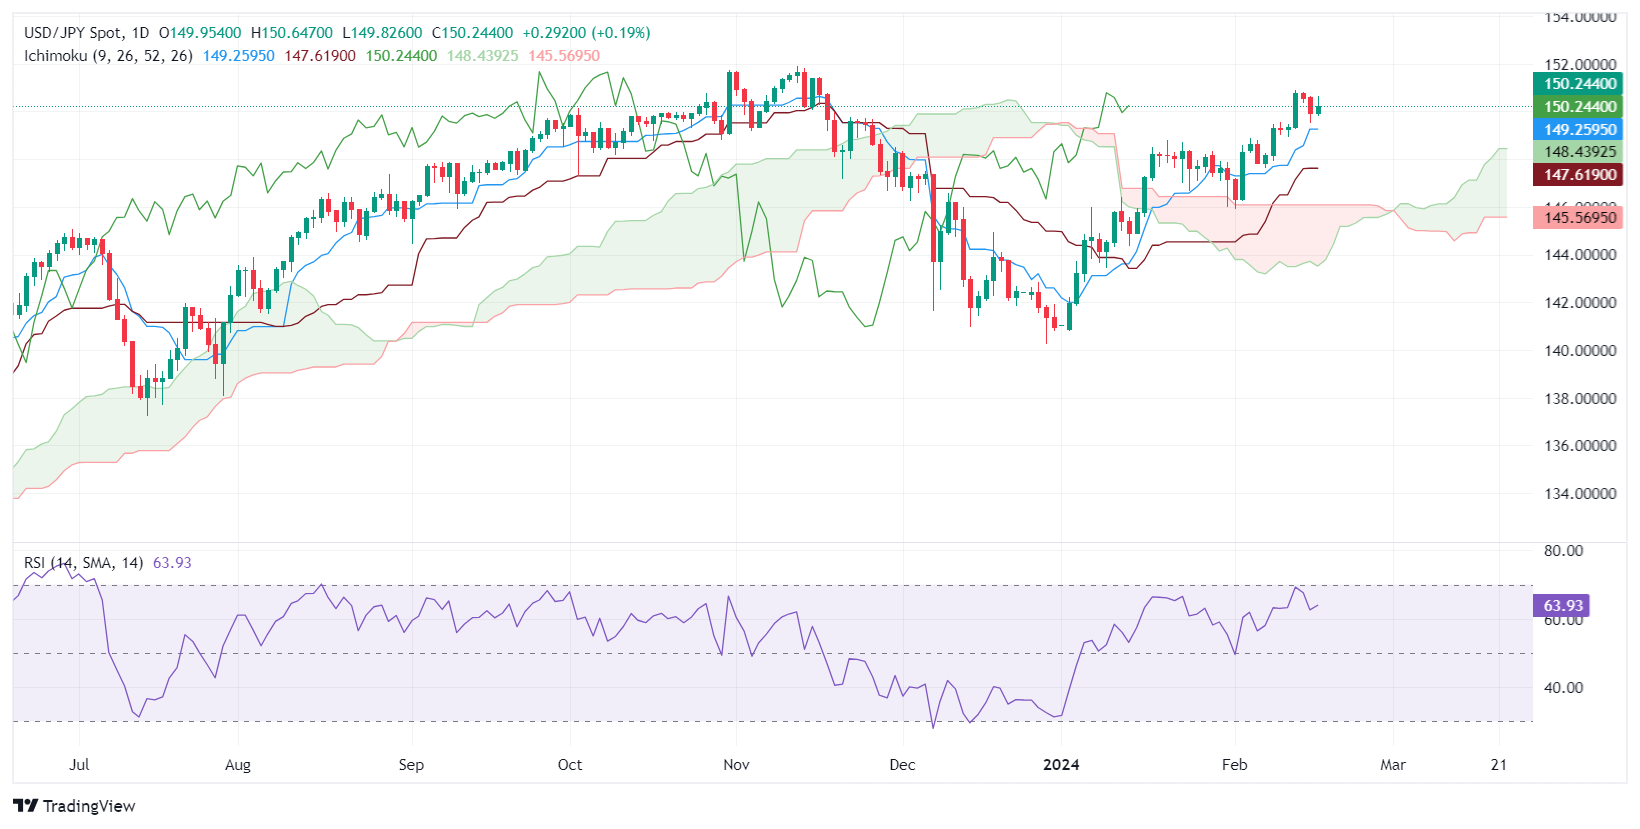Viewport: 1640px width, 829px height.
Task: Select the Feb marker on time axis
Action: tap(1234, 765)
